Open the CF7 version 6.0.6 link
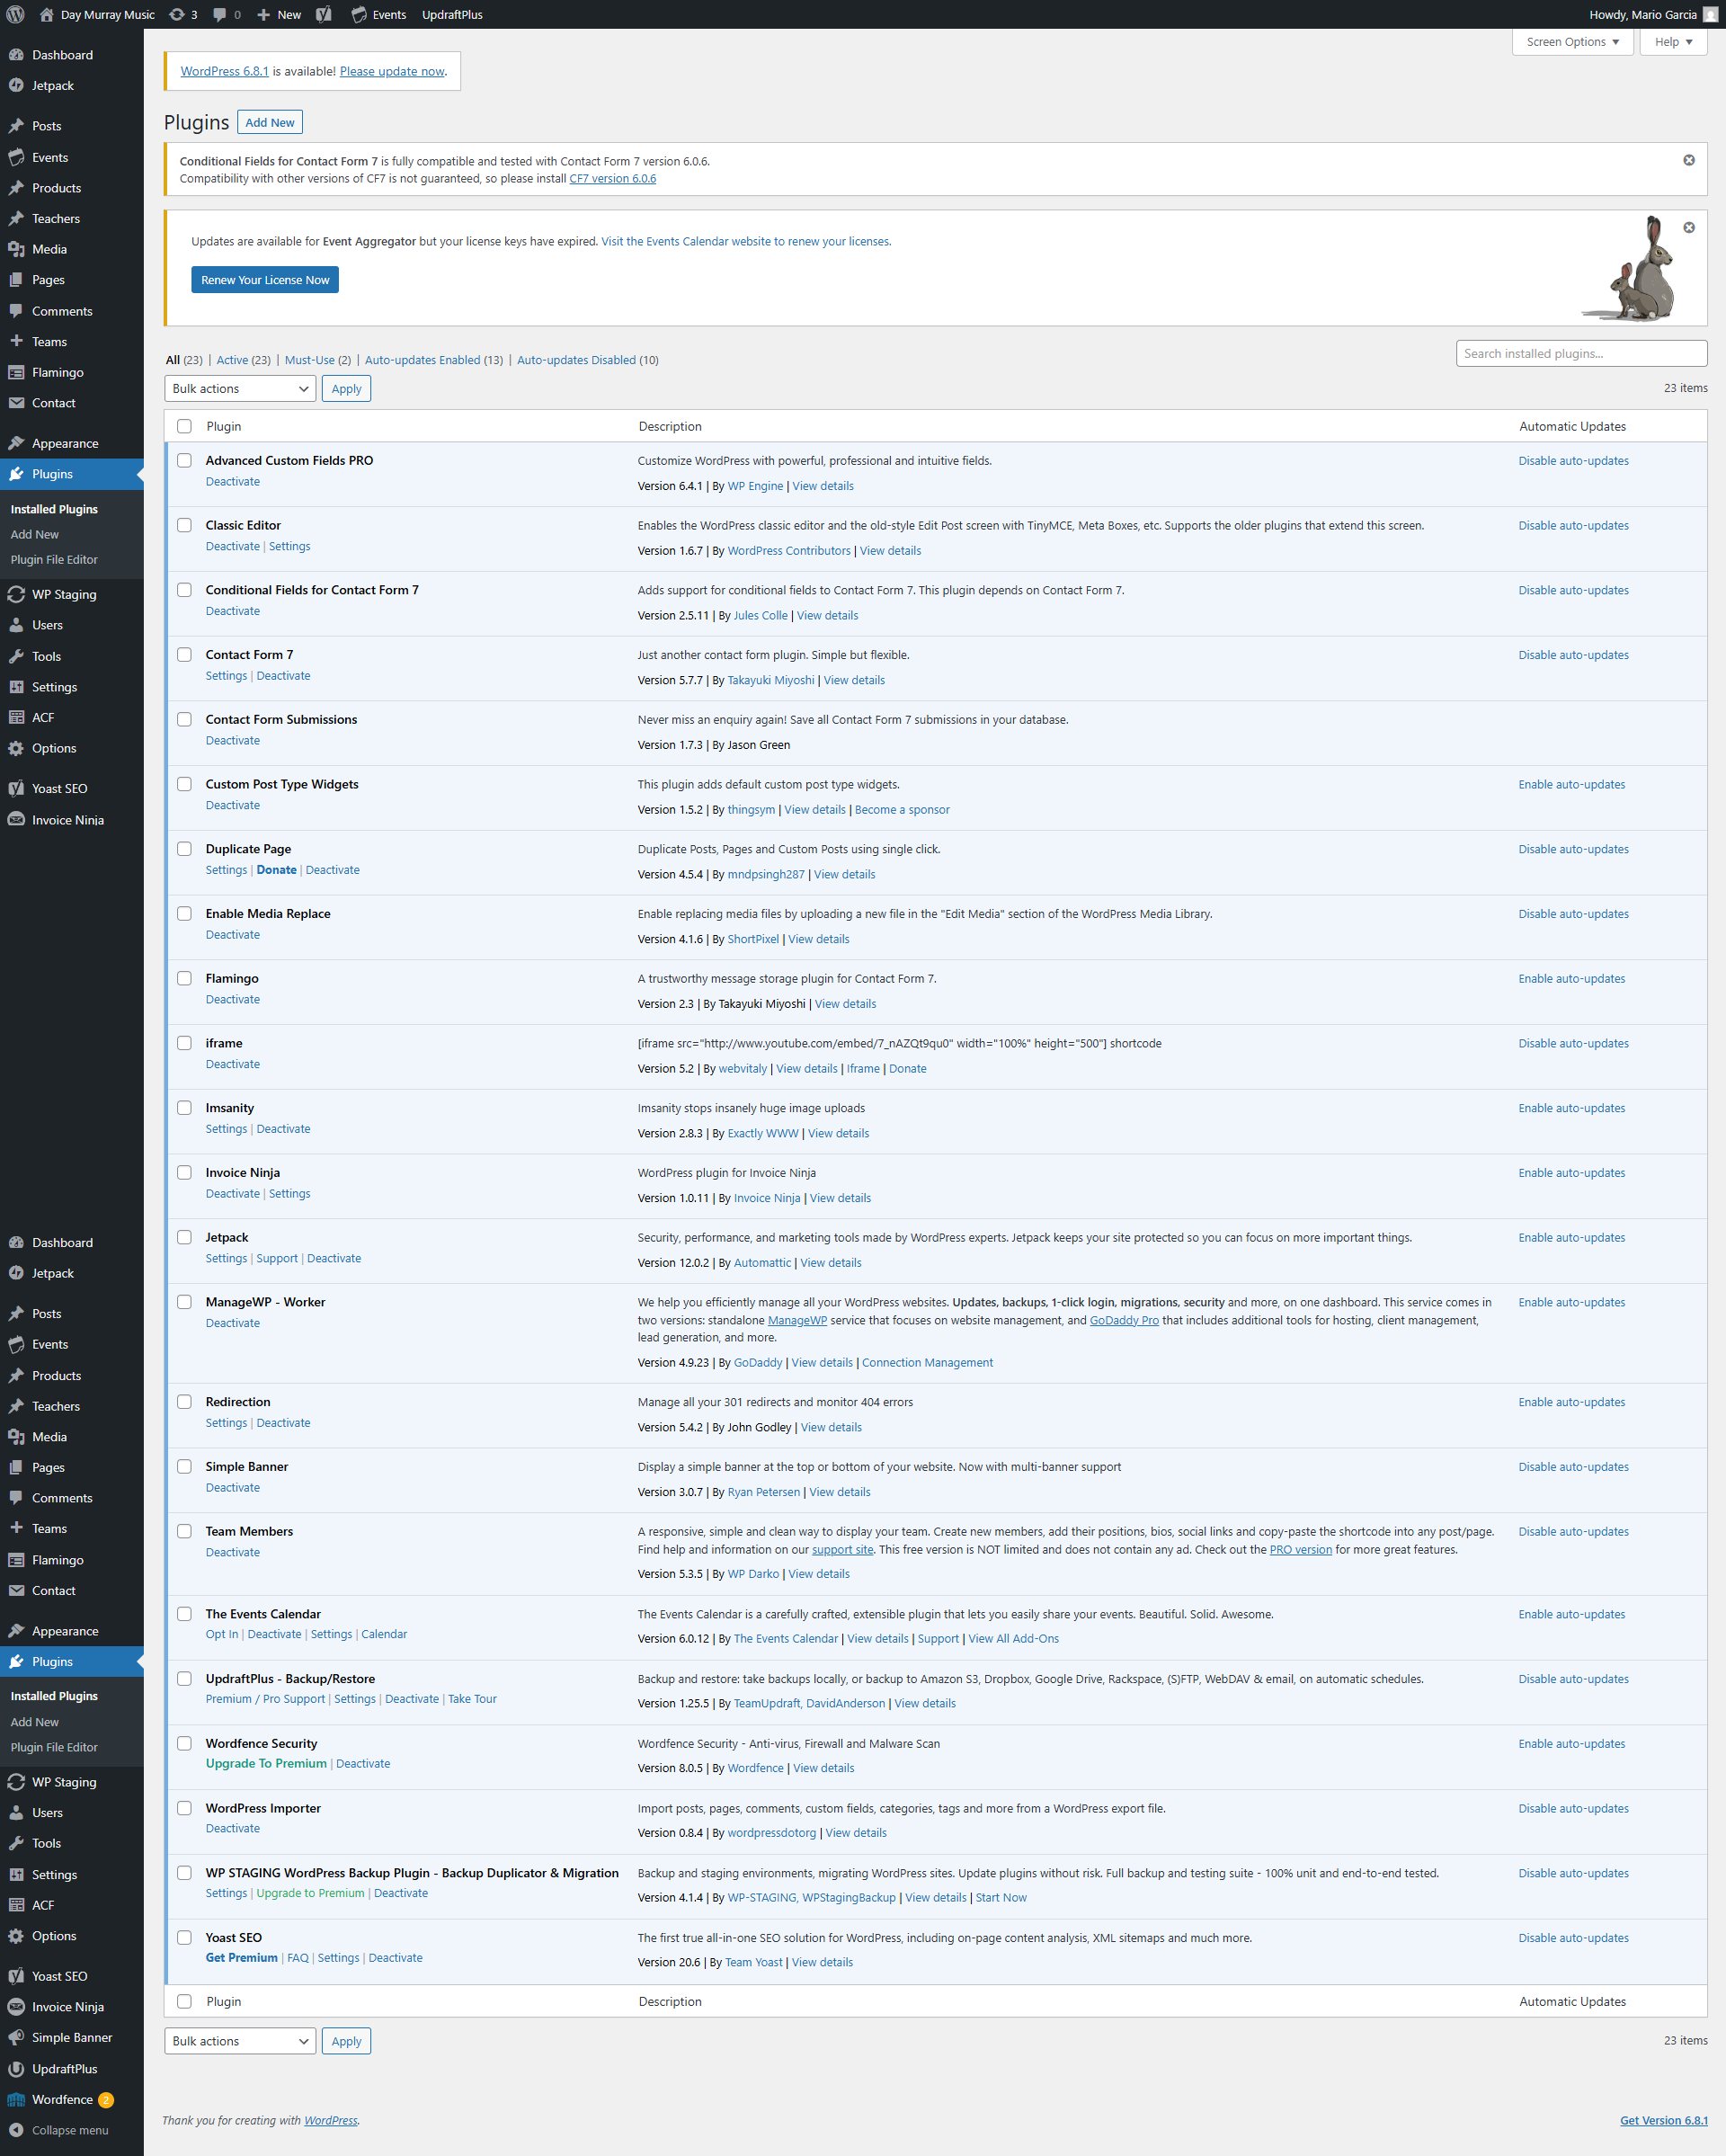 pyautogui.click(x=612, y=178)
